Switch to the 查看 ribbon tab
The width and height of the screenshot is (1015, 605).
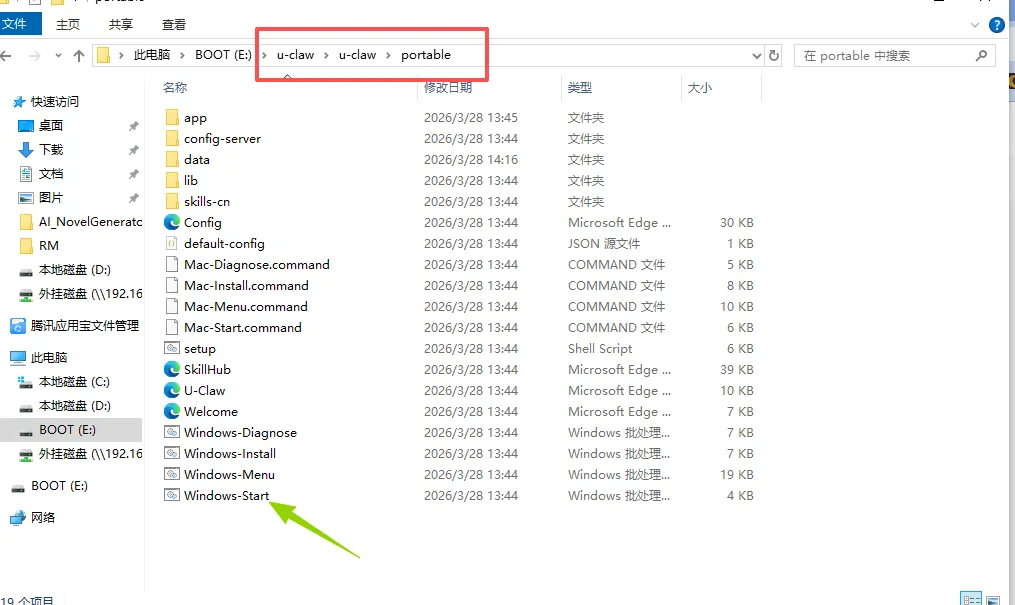point(173,25)
